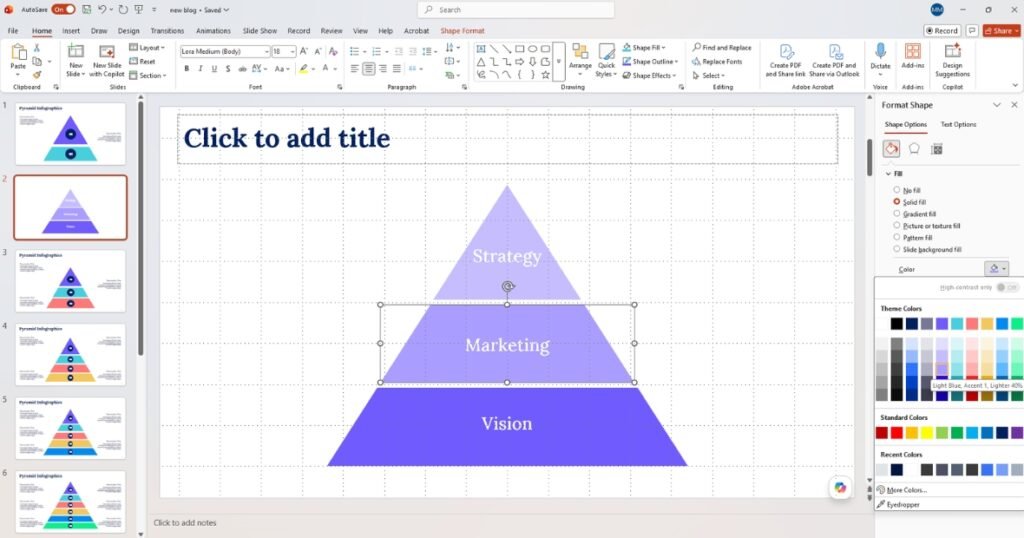The height and width of the screenshot is (538, 1024).
Task: Open the Insert ribbon tab
Action: 71,31
